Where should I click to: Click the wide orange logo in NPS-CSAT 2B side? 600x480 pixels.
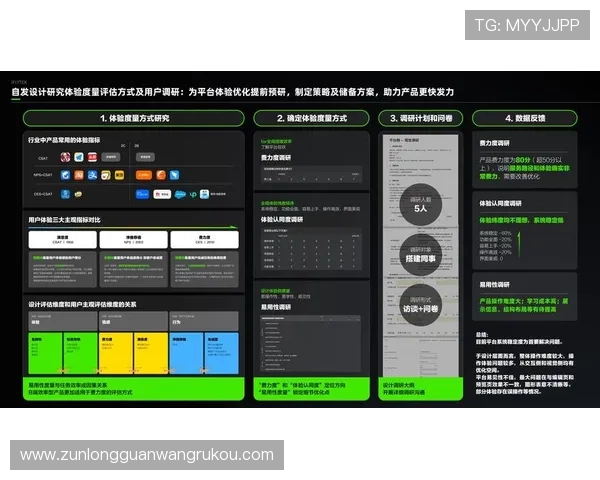[x=144, y=175]
